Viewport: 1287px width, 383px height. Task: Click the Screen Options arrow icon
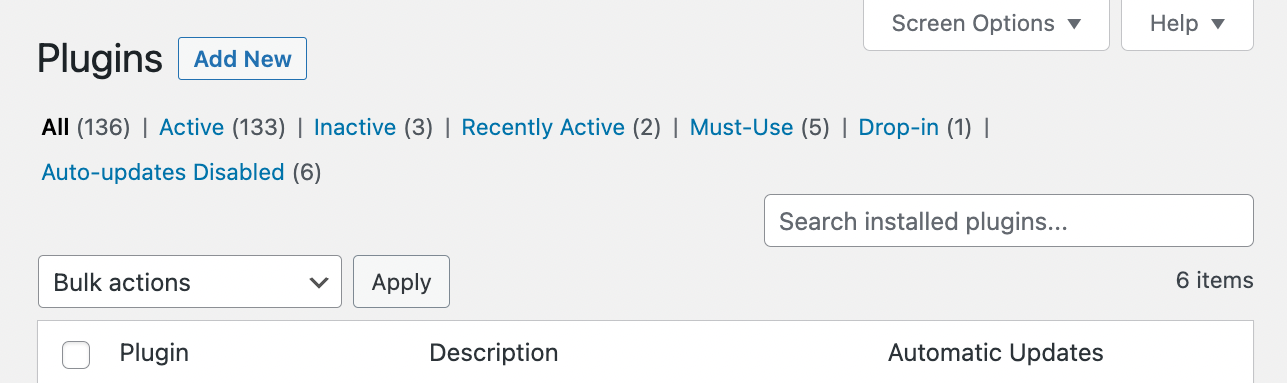click(1074, 24)
